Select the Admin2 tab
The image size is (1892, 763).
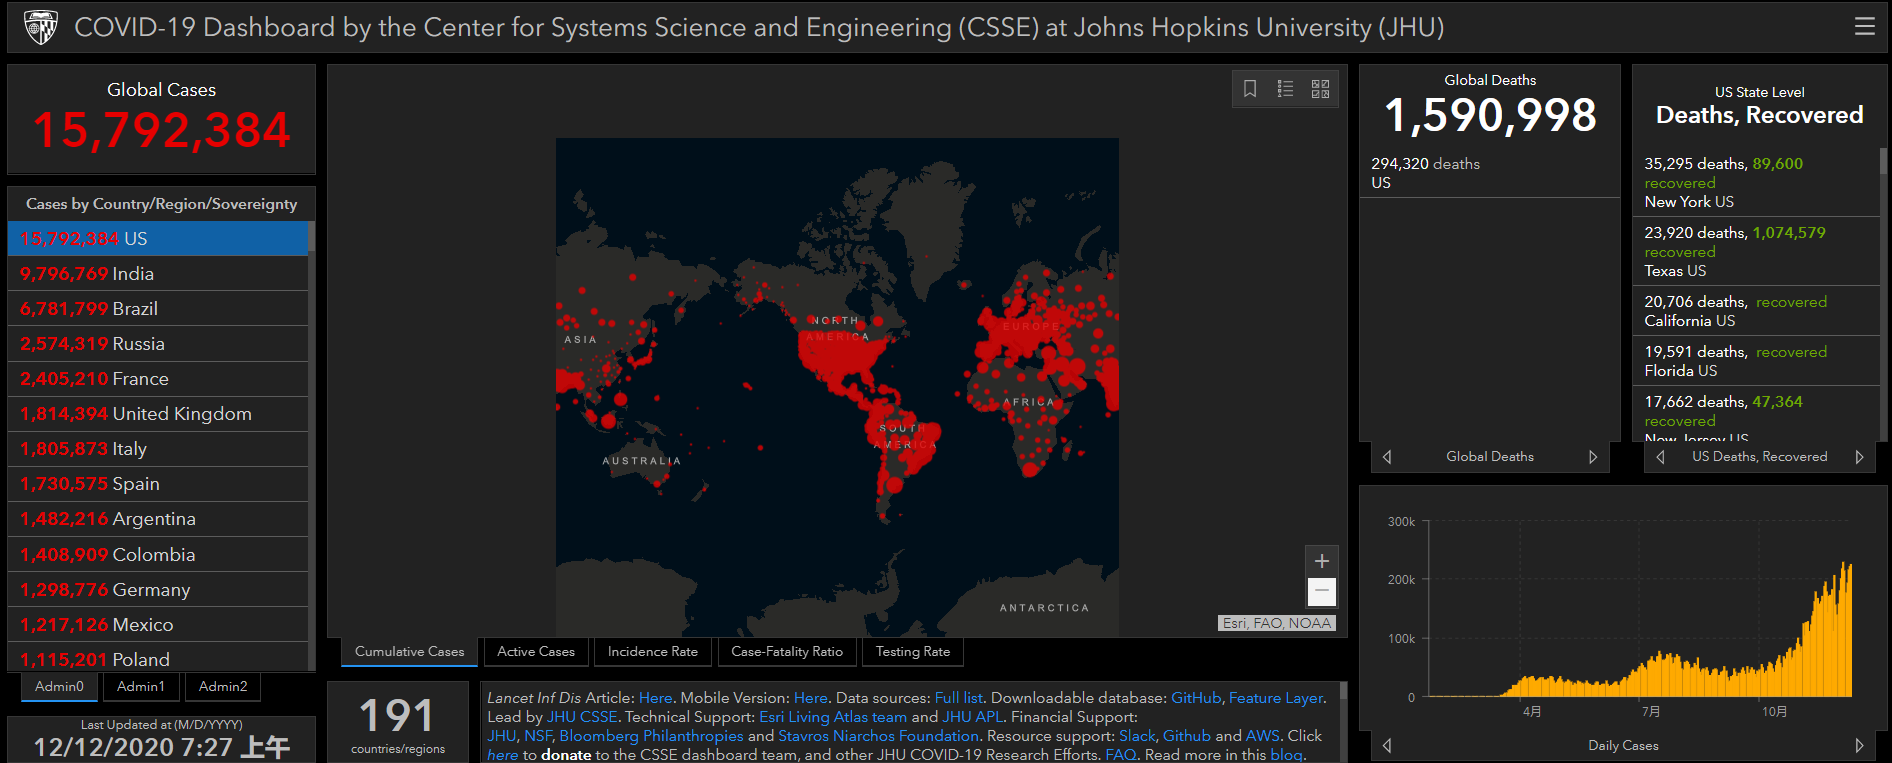click(223, 687)
